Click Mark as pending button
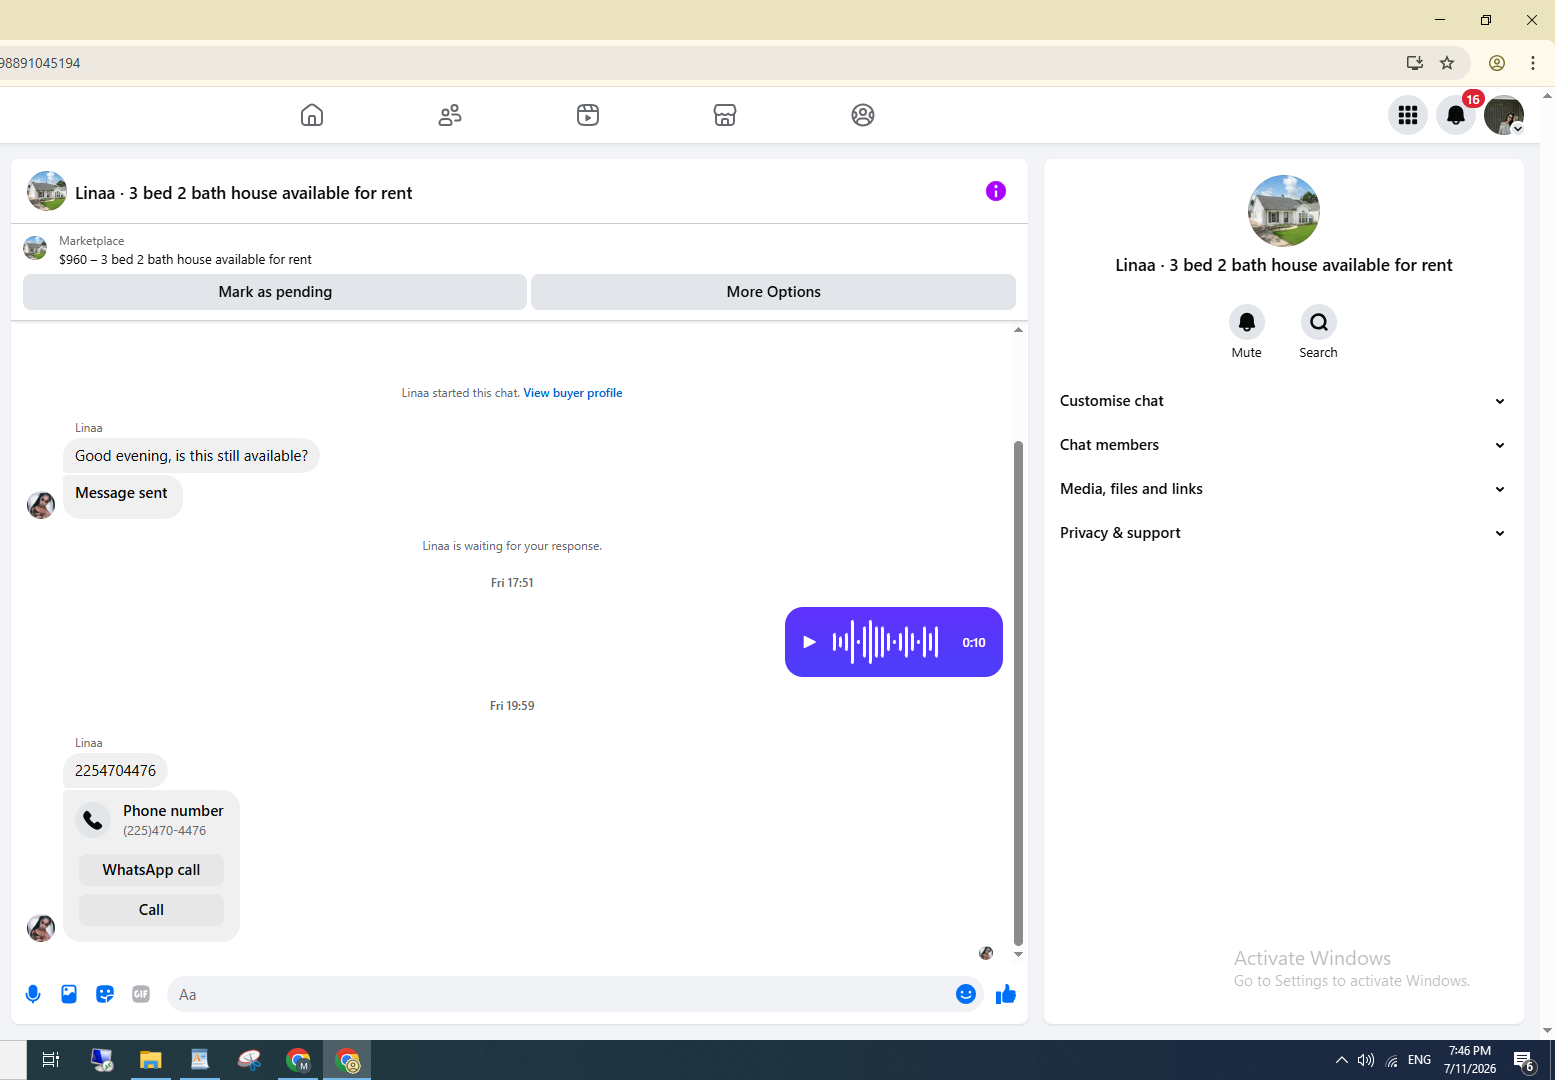Screen dimensions: 1555x1080 click(x=275, y=292)
